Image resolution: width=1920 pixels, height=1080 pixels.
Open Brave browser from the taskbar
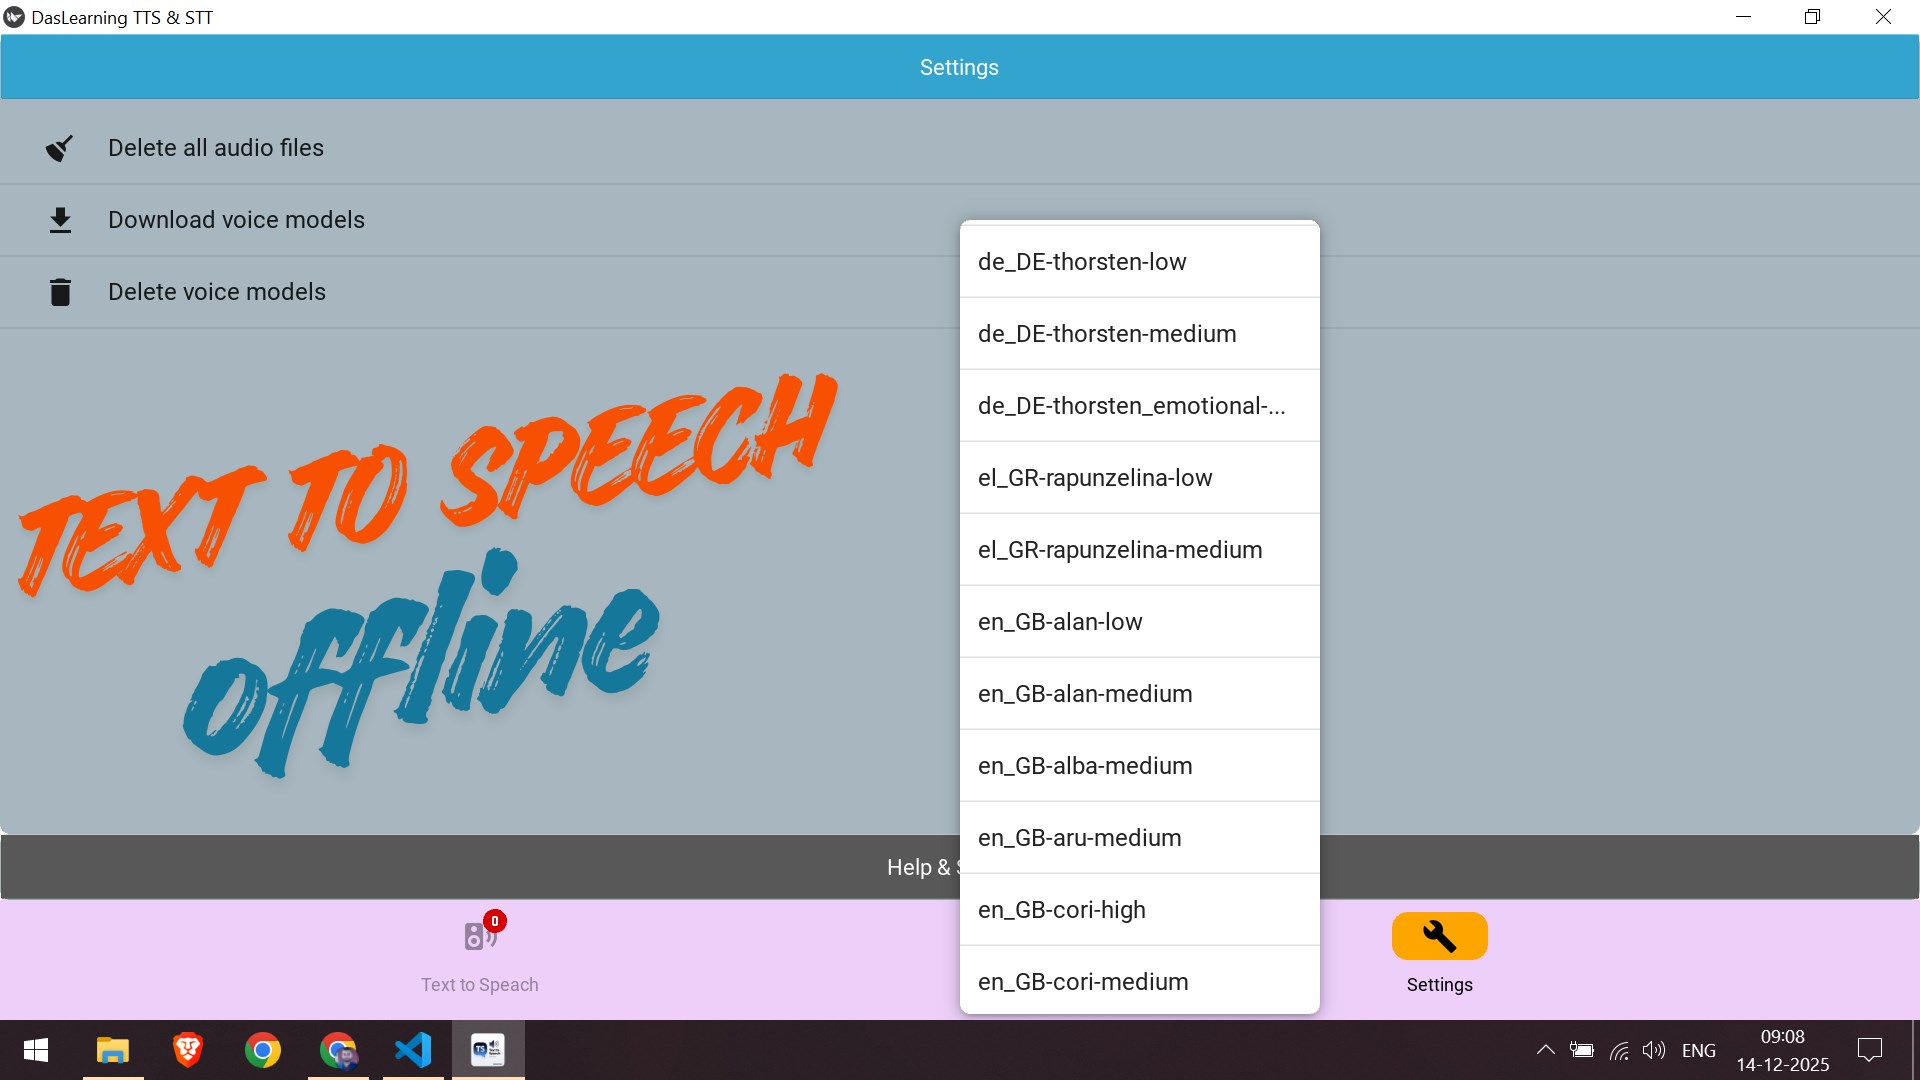tap(188, 1050)
